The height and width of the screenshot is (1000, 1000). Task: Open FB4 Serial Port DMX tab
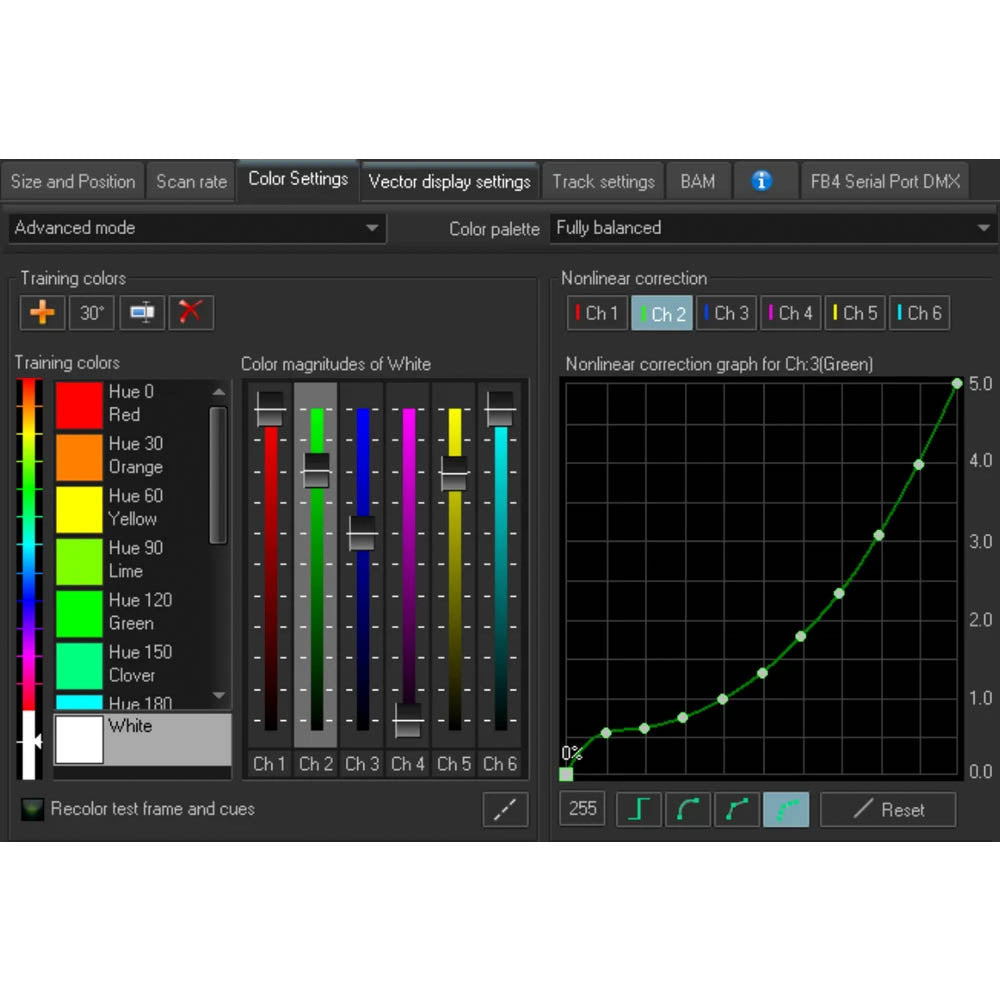click(885, 182)
